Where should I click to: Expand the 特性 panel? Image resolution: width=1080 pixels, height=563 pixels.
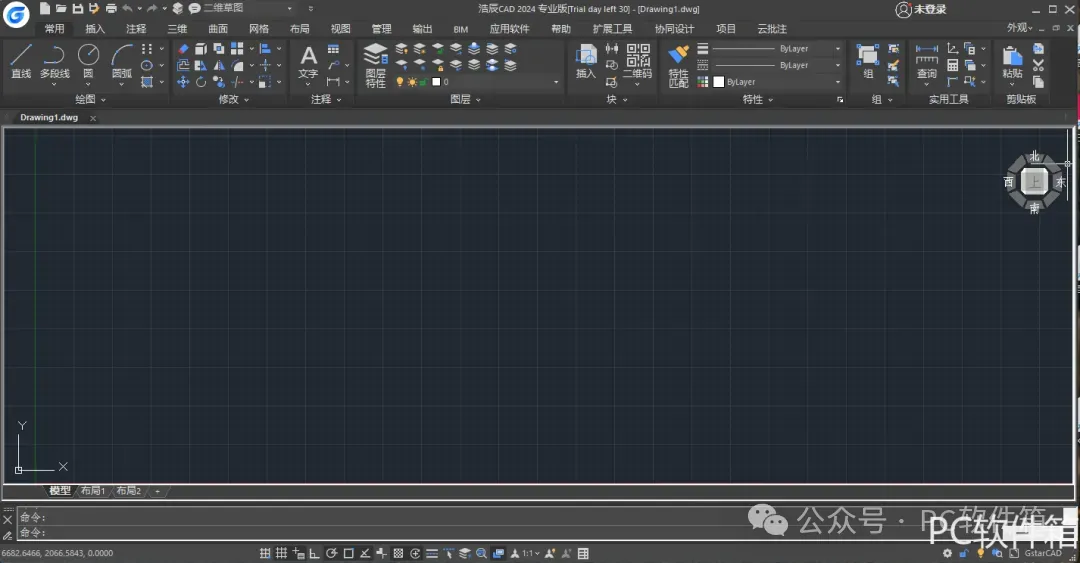(x=758, y=99)
